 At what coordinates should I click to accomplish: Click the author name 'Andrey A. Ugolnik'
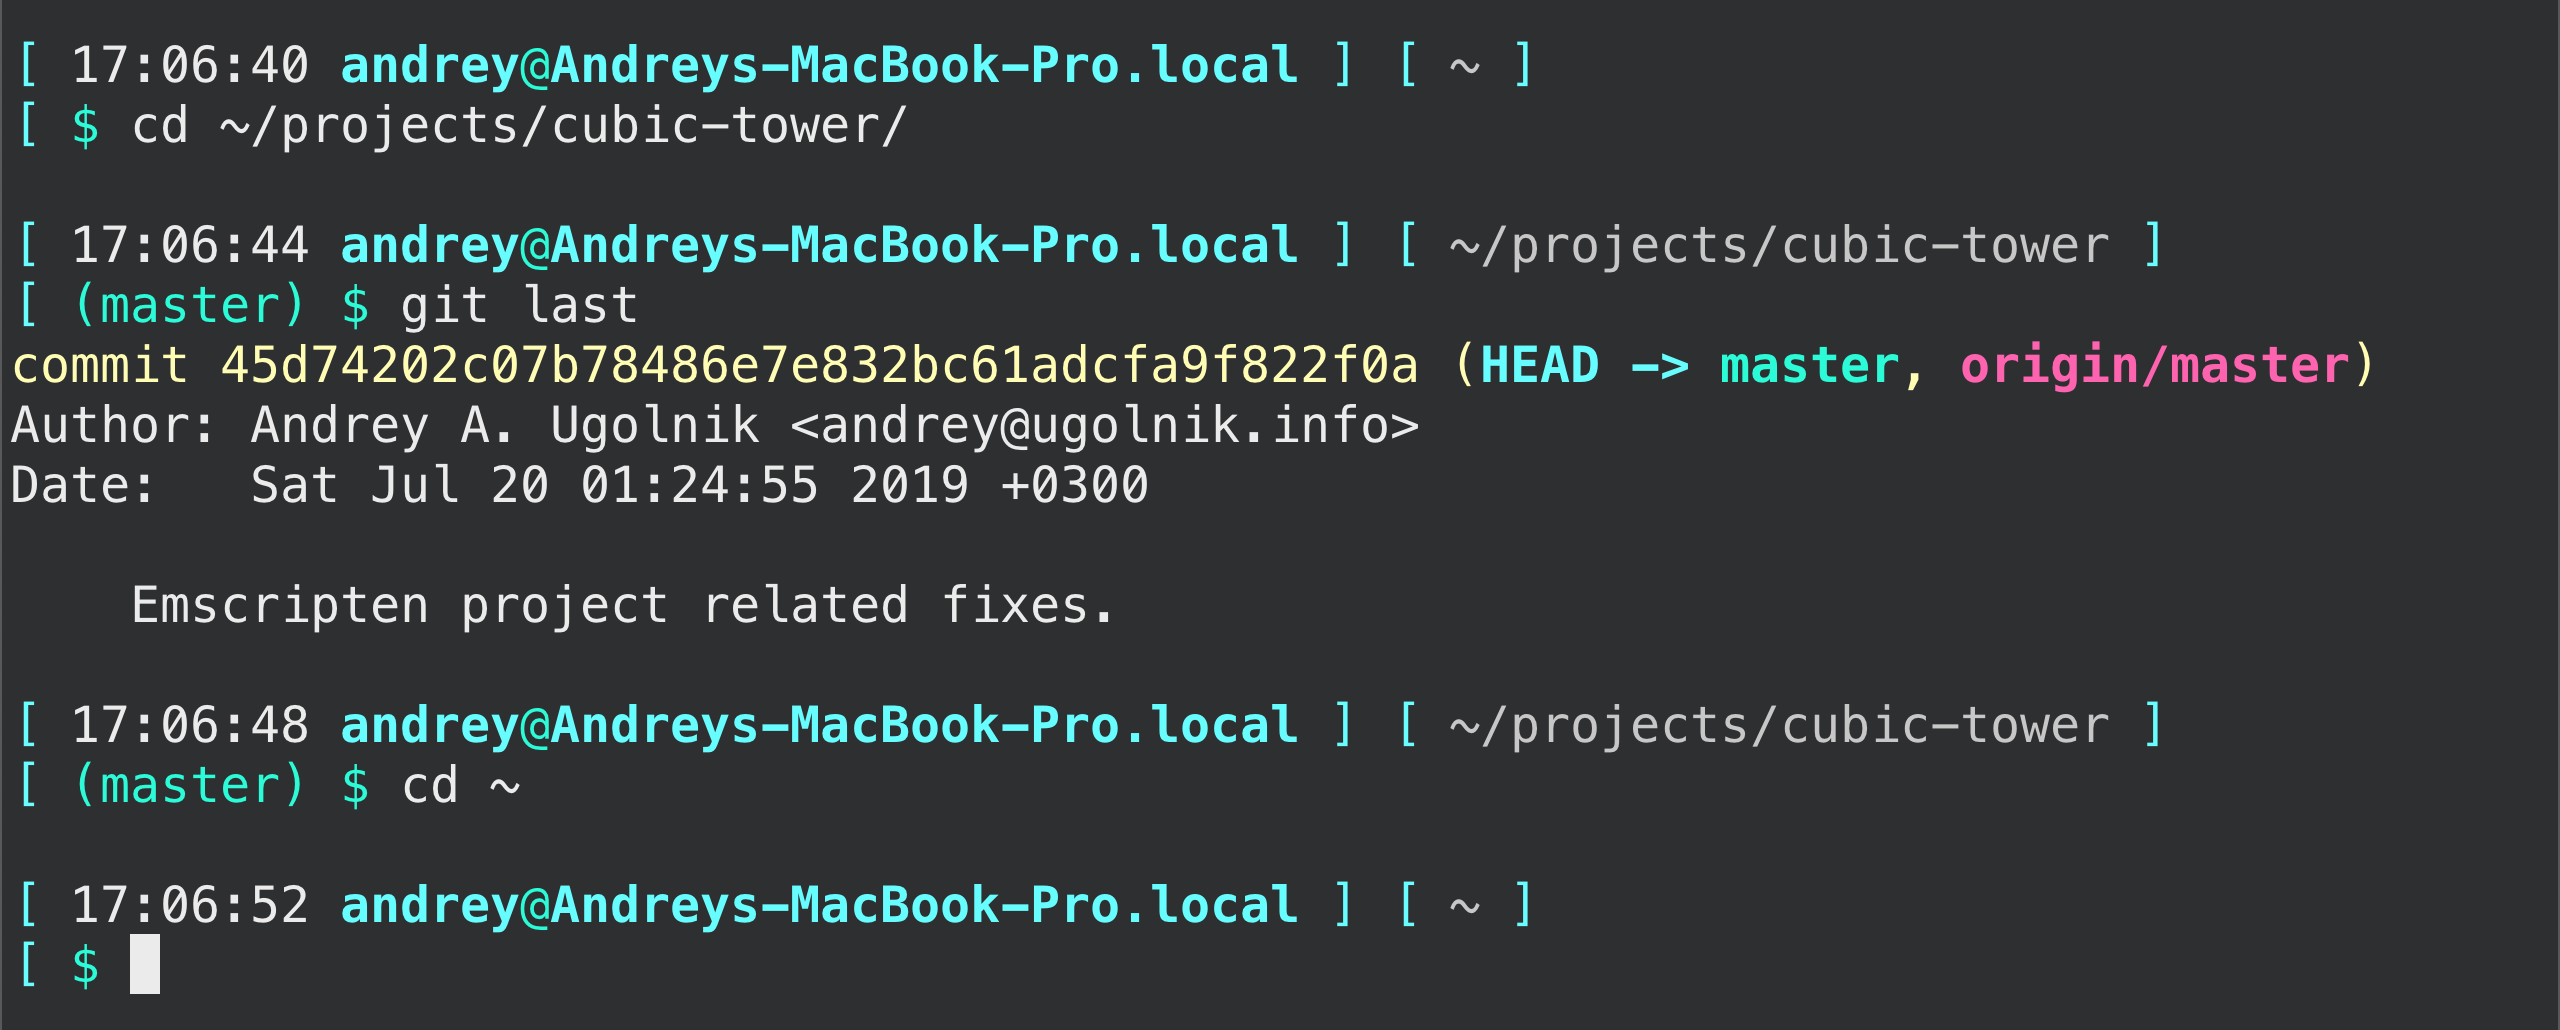tap(505, 425)
